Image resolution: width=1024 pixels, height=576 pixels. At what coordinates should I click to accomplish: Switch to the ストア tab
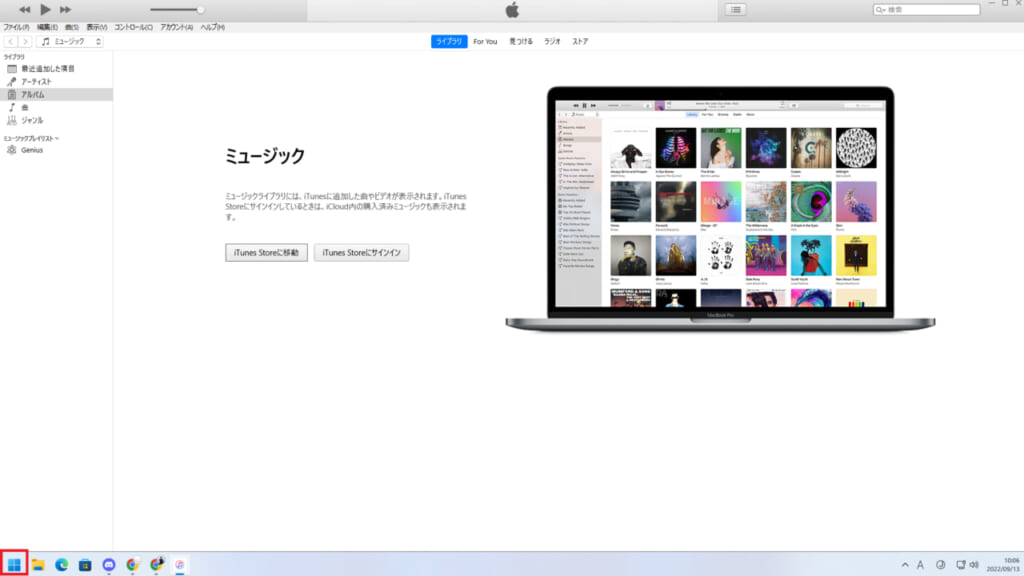point(580,41)
